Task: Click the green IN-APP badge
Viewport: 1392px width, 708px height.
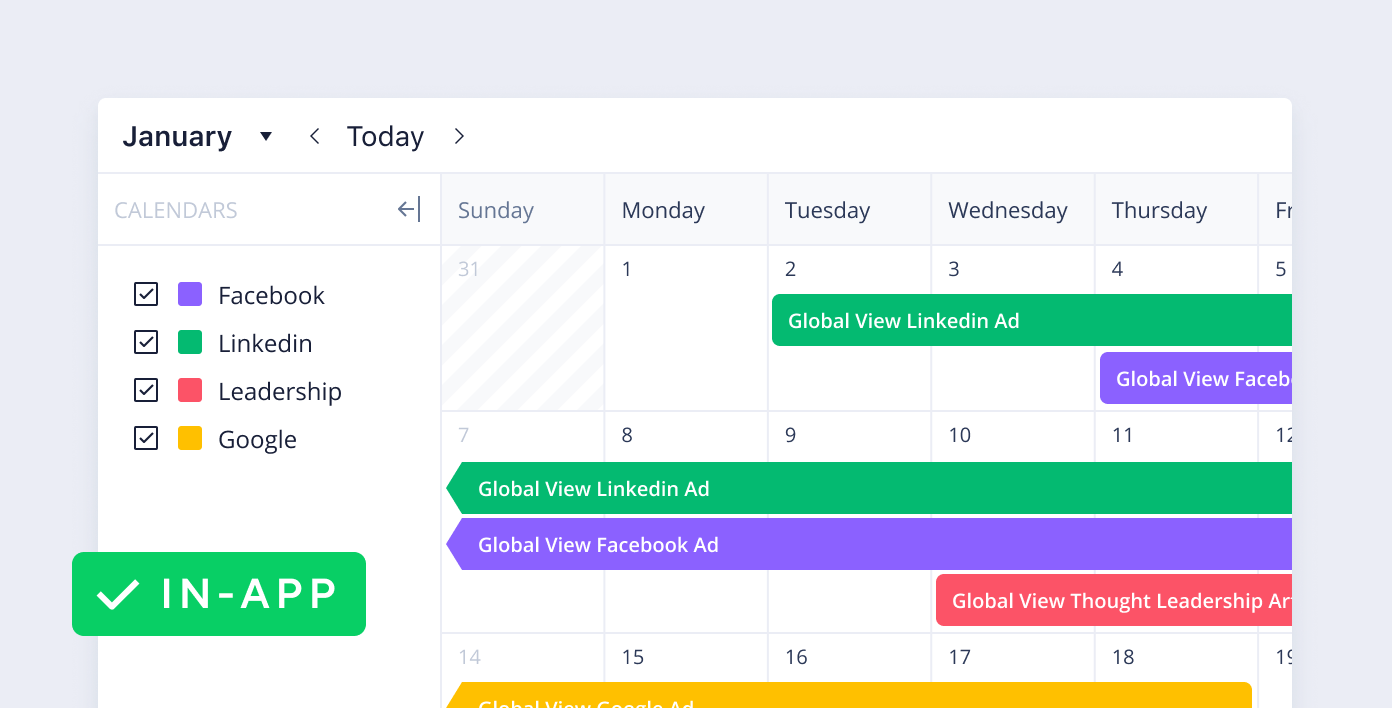Action: (x=219, y=594)
